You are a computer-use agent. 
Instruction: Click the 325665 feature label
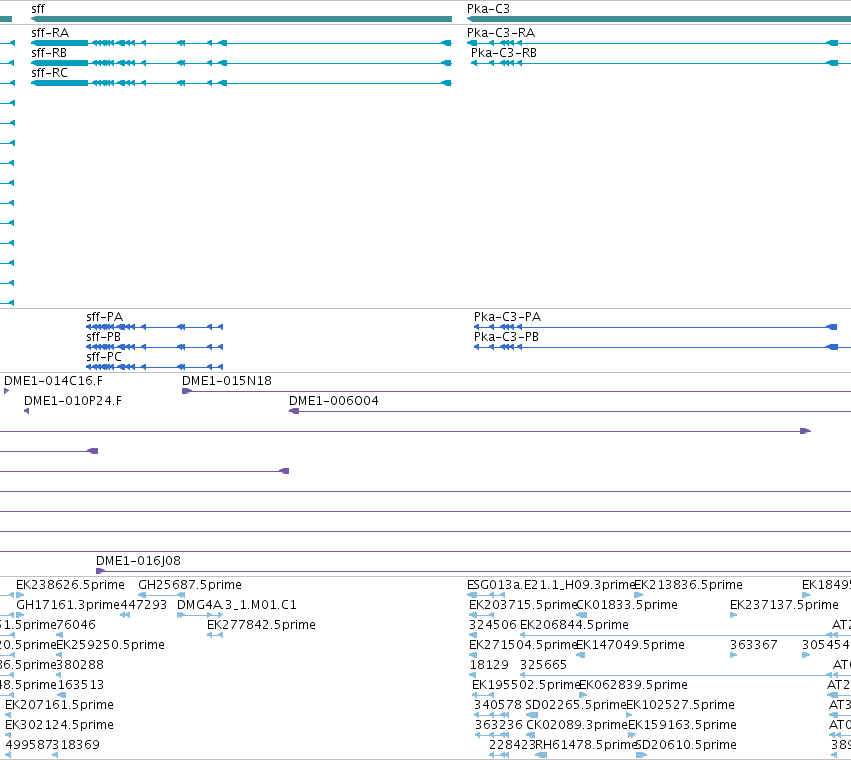click(543, 665)
